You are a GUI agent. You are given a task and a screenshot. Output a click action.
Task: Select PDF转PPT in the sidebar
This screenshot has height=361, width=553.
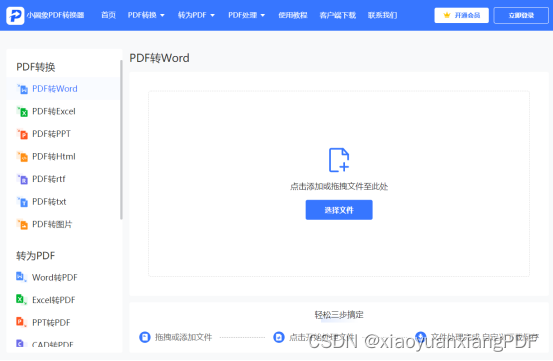click(x=63, y=134)
